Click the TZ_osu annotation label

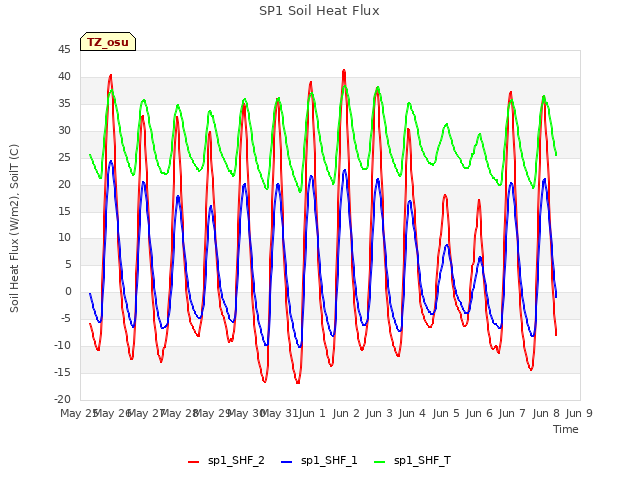tap(108, 42)
